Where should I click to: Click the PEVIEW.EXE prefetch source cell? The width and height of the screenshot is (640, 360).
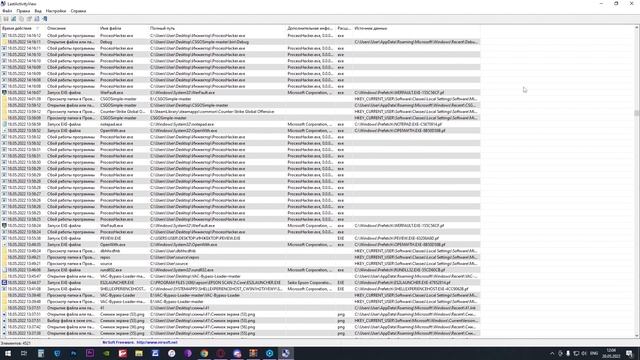[396, 238]
